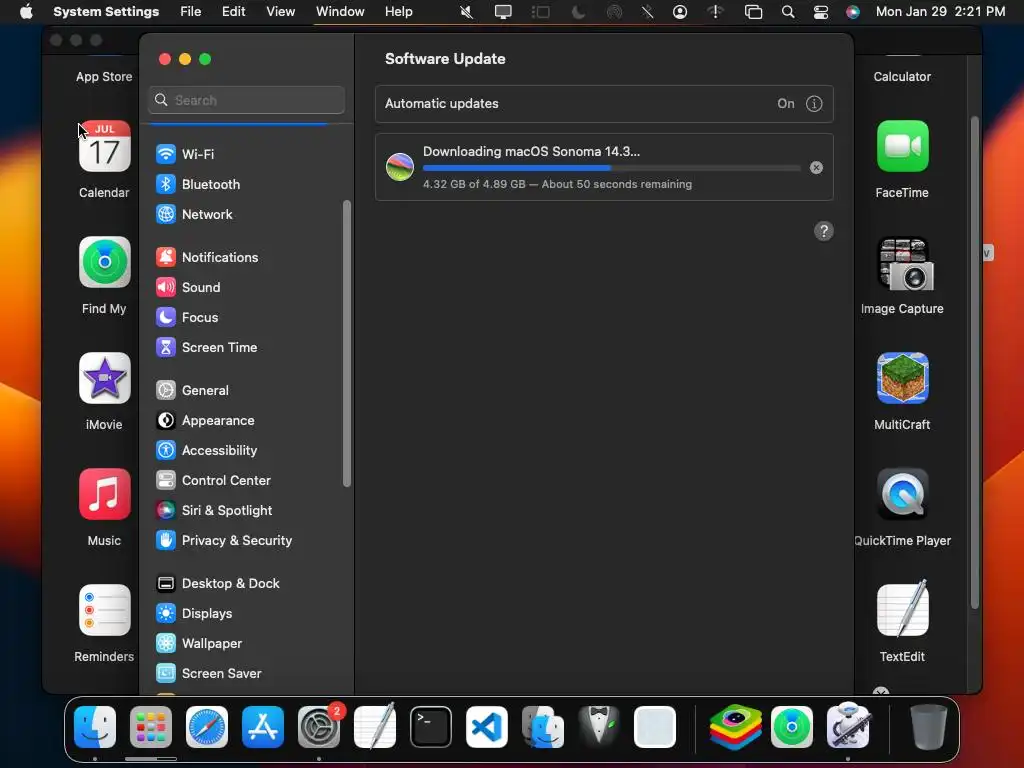Launch Visual Studio Code from Dock
1024x768 pixels.
coord(487,727)
